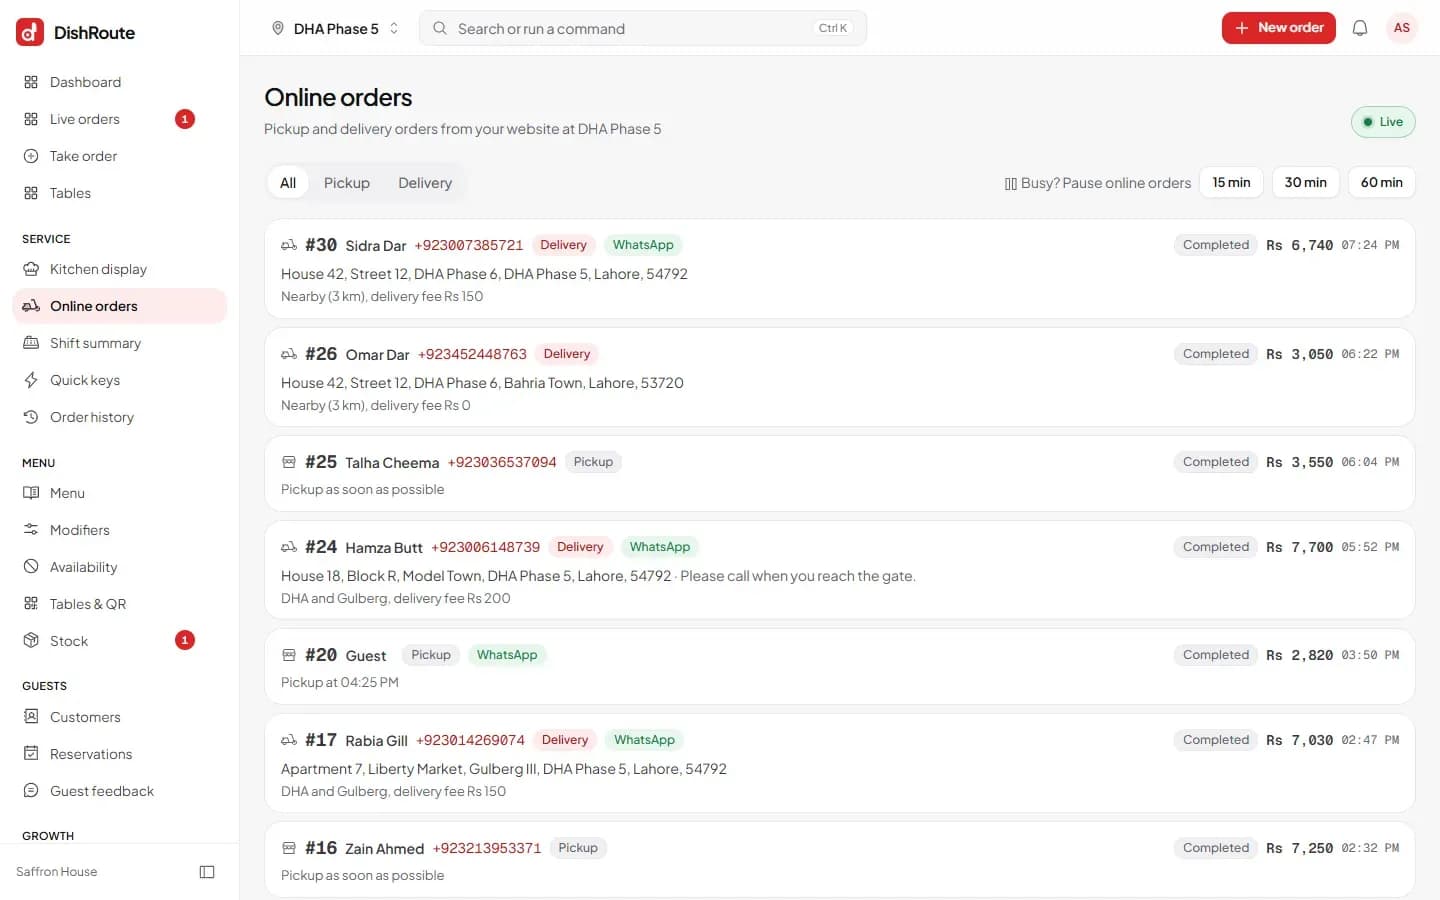Open the Menu editor
Image resolution: width=1440 pixels, height=900 pixels.
point(120,493)
